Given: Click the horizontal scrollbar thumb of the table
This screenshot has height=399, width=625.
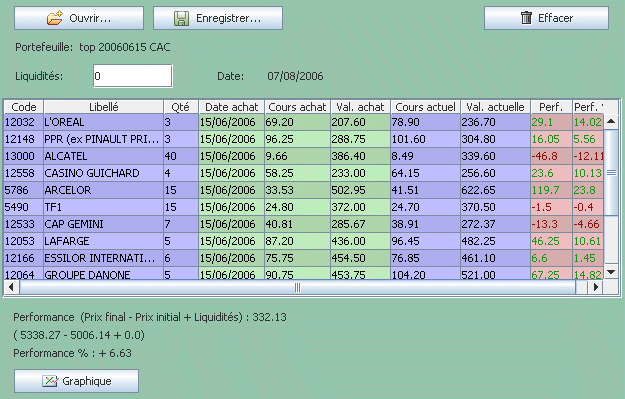Looking at the screenshot, I should pyautogui.click(x=297, y=287).
